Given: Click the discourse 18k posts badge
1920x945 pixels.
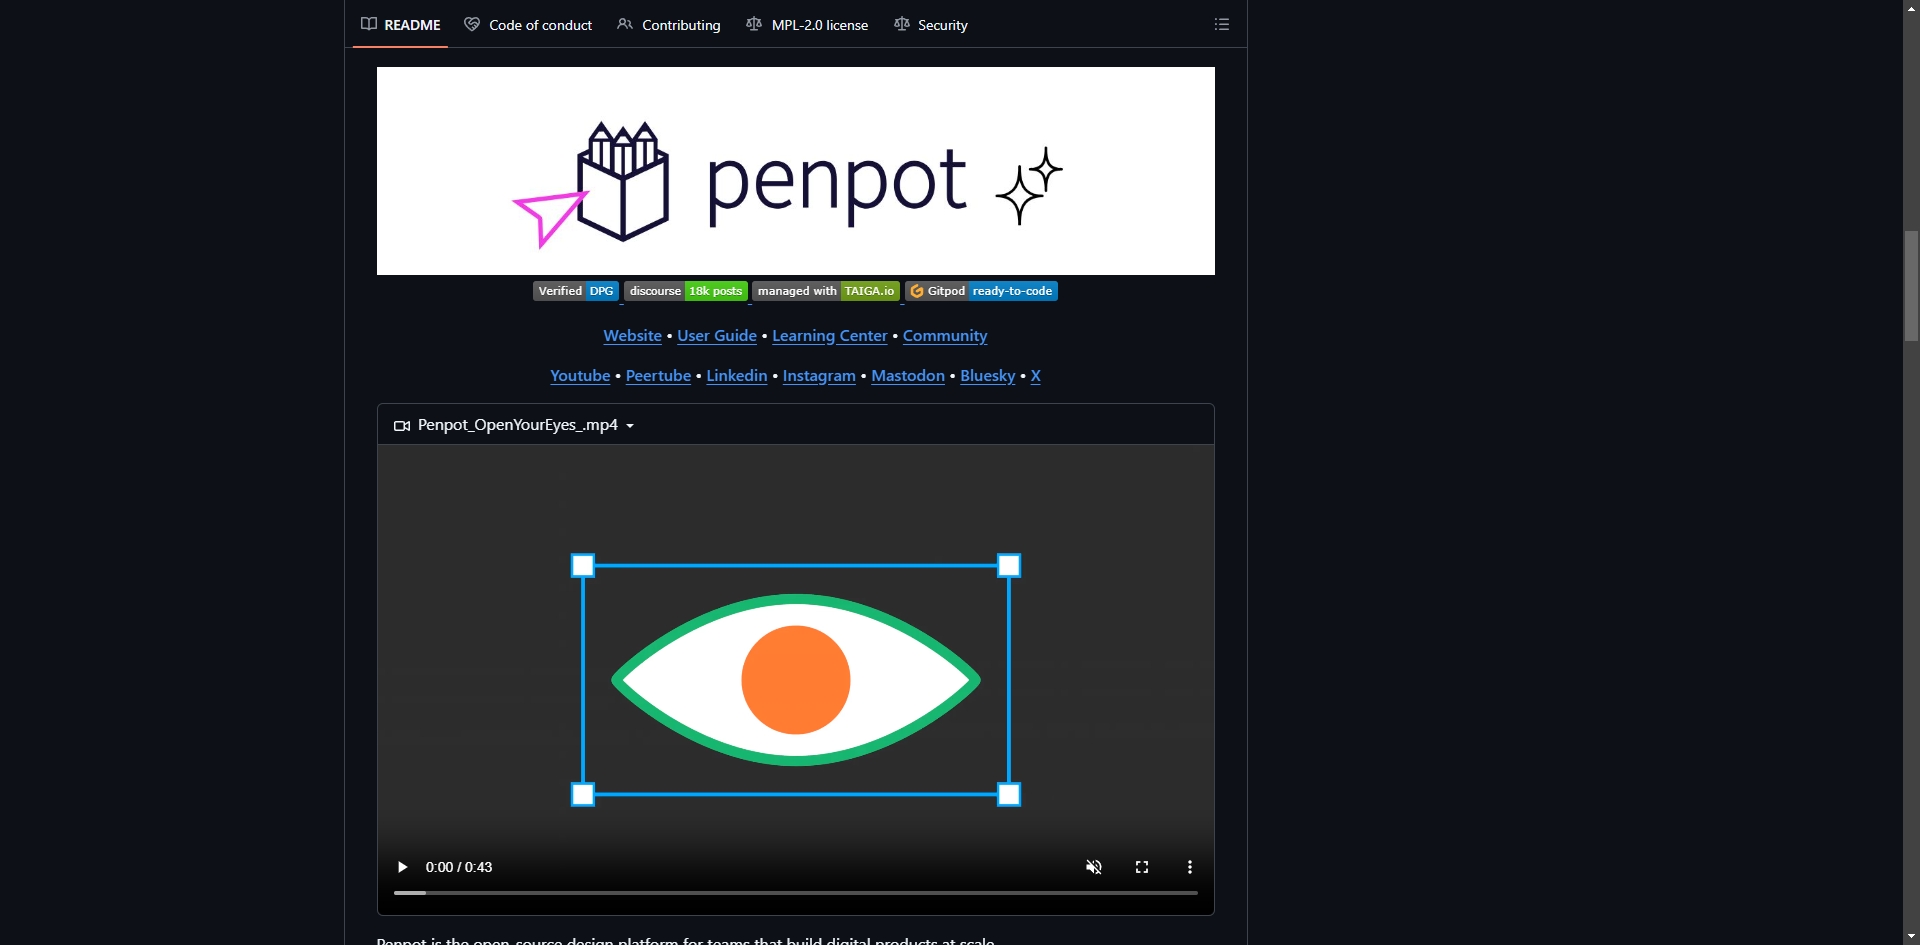Looking at the screenshot, I should coord(686,291).
